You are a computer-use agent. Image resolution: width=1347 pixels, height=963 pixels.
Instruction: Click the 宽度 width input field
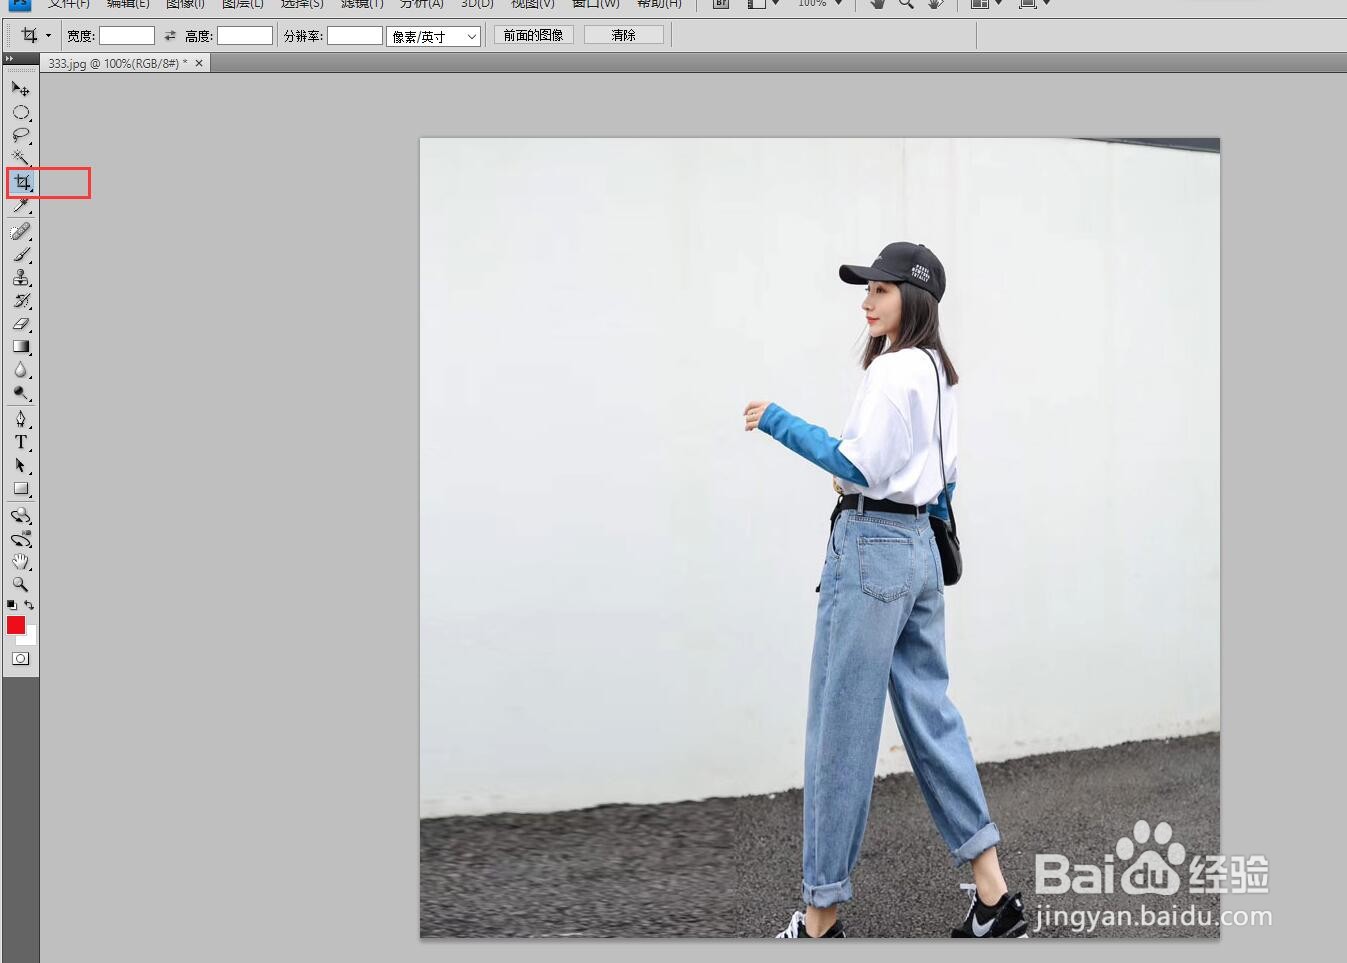point(127,36)
